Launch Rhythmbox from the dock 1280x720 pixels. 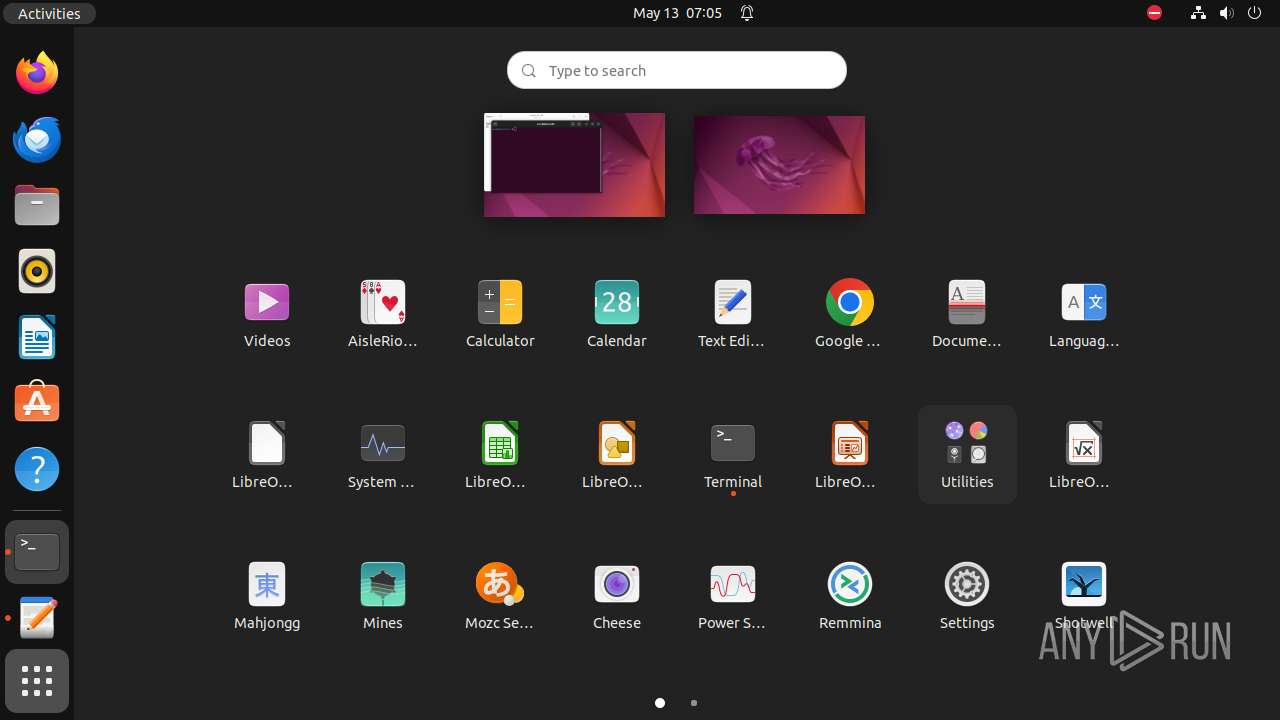pos(37,271)
